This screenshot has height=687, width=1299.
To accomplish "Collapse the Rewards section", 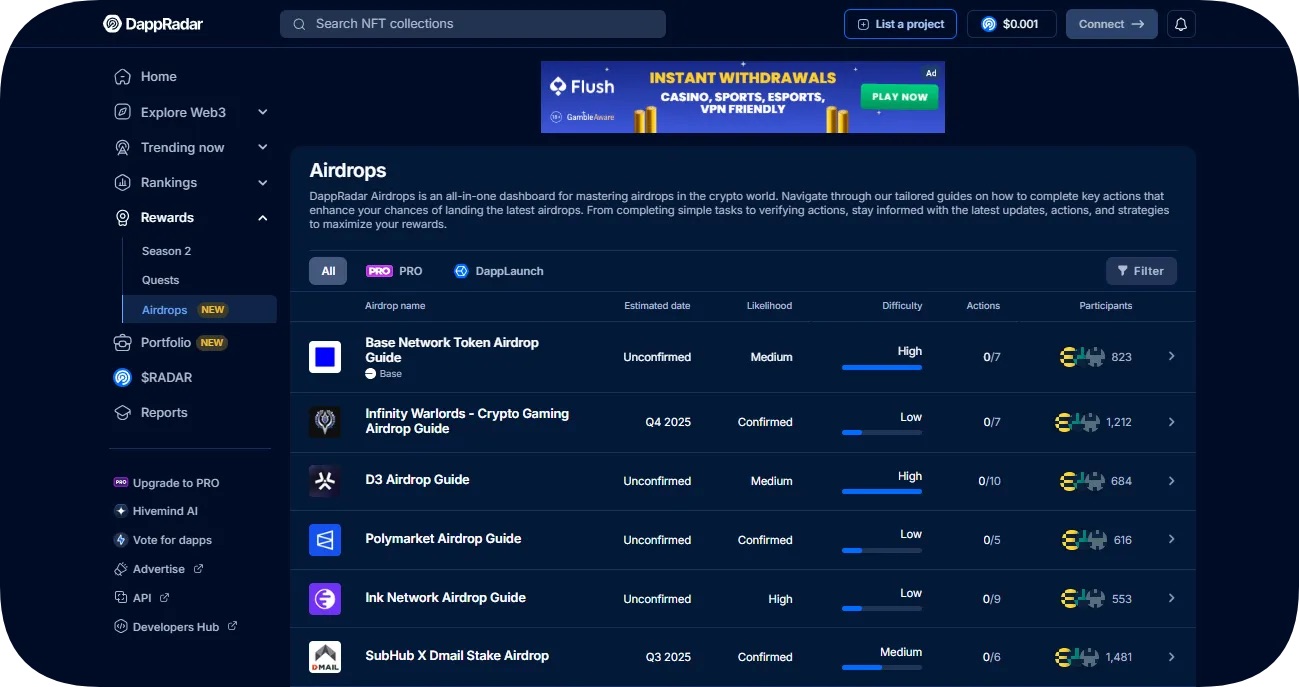I will (262, 217).
